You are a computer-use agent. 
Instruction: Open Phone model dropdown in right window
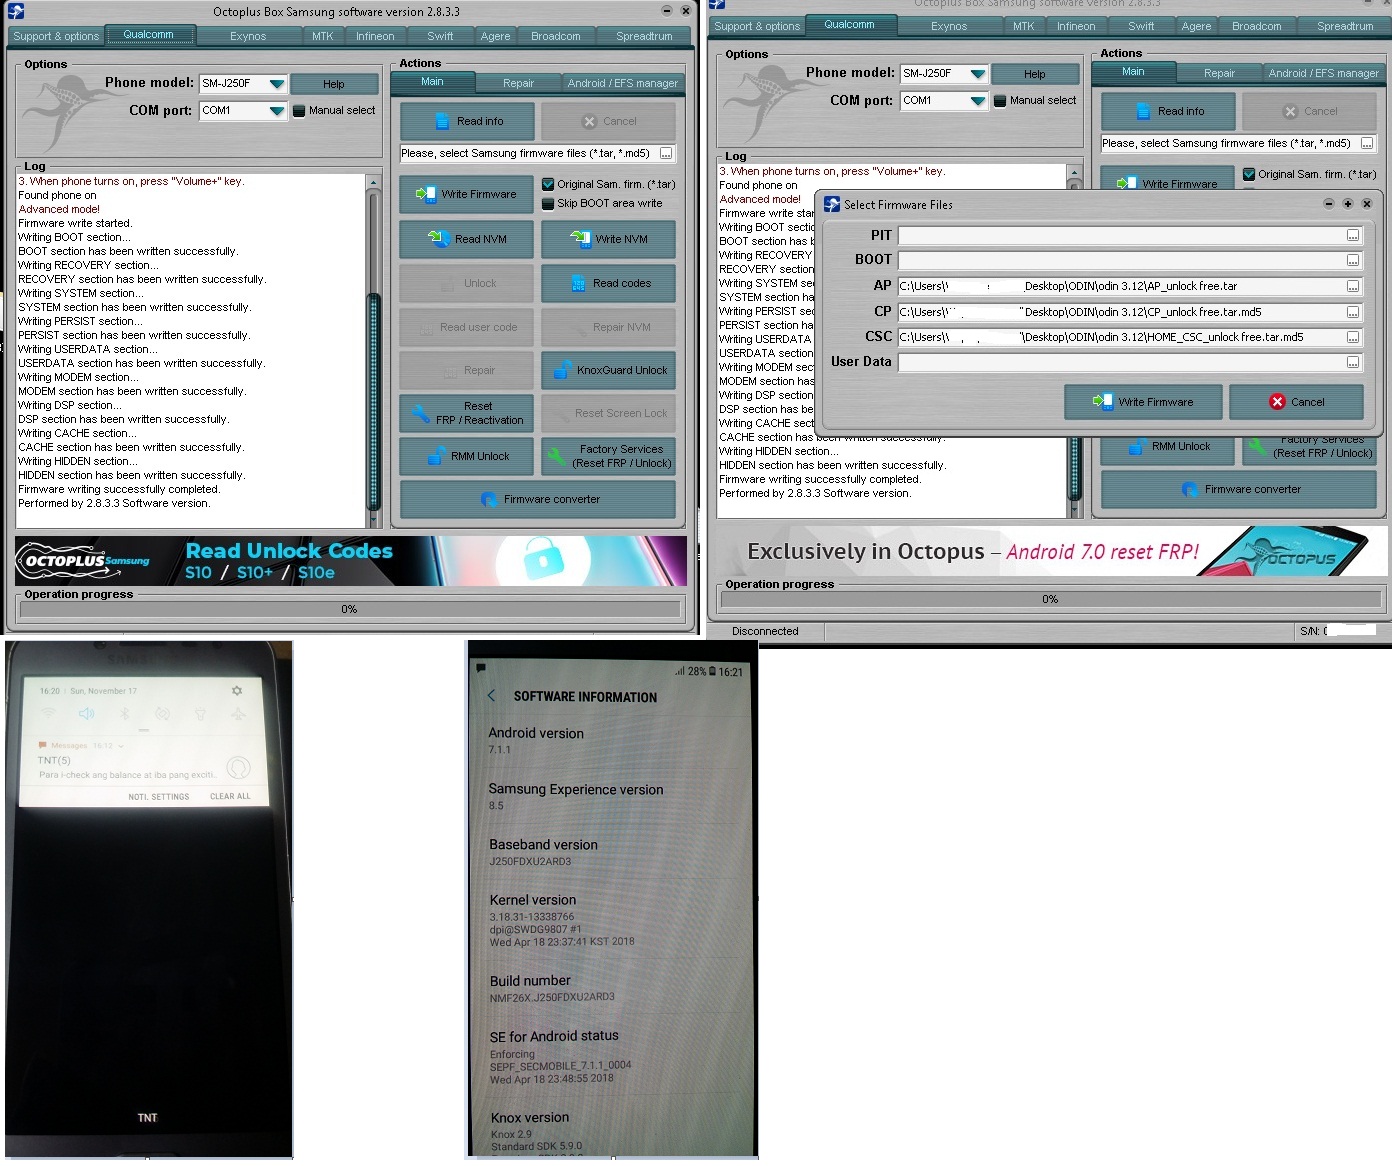[x=978, y=74]
